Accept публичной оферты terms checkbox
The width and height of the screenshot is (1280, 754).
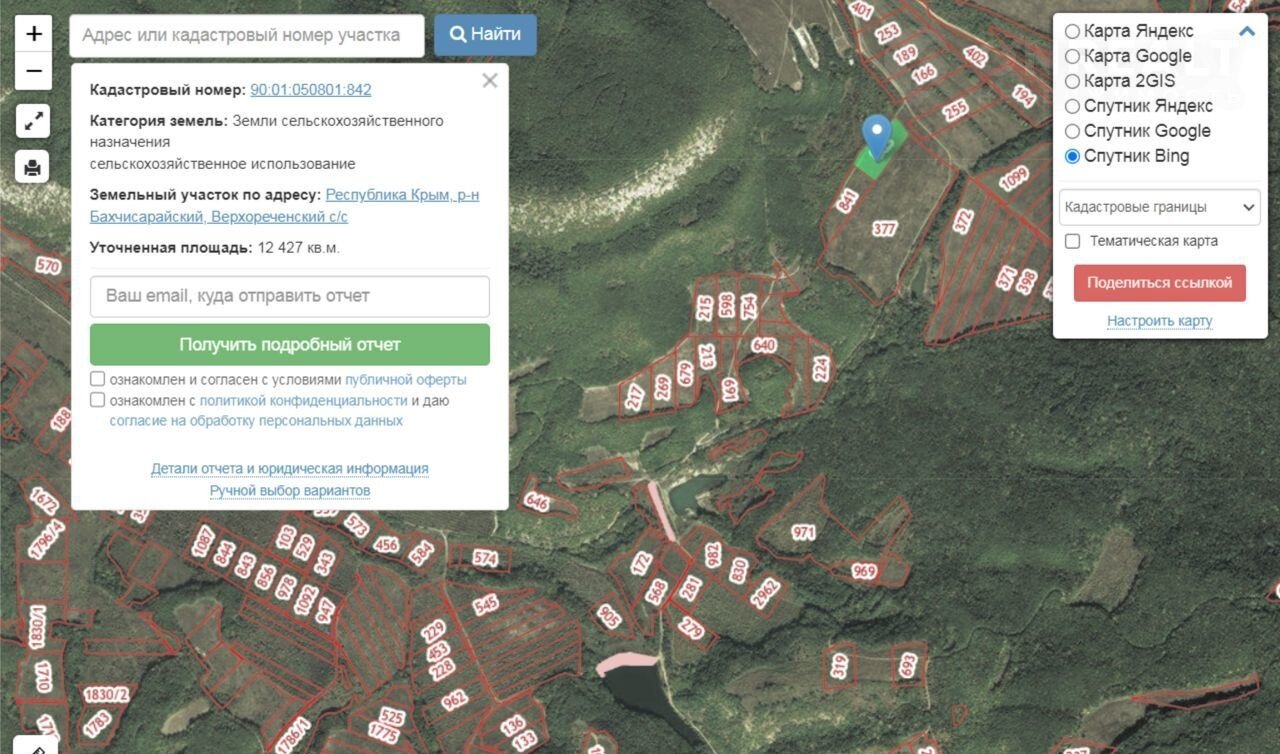tap(98, 379)
